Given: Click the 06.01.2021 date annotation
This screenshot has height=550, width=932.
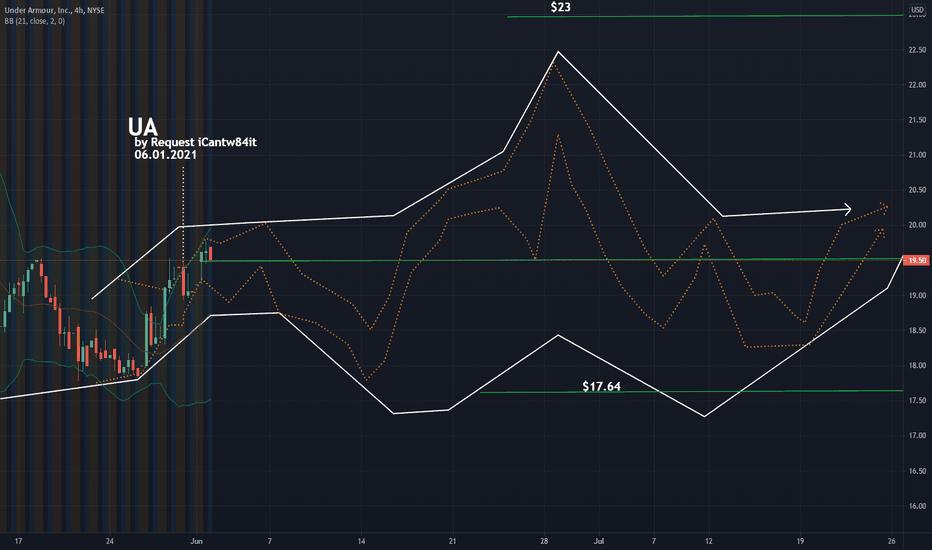Looking at the screenshot, I should point(165,155).
